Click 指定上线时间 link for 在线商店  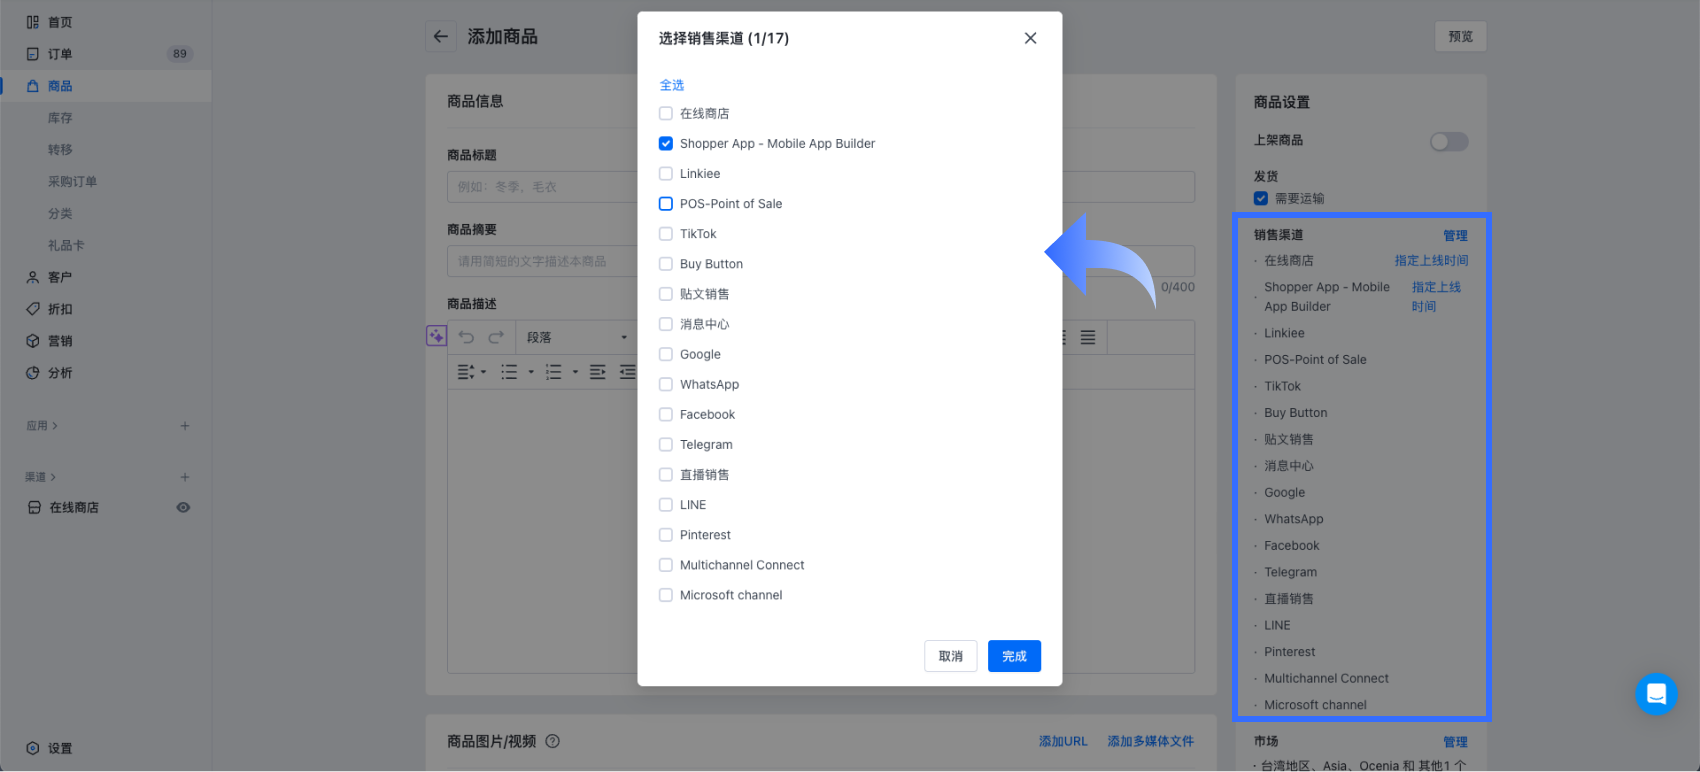[1432, 260]
